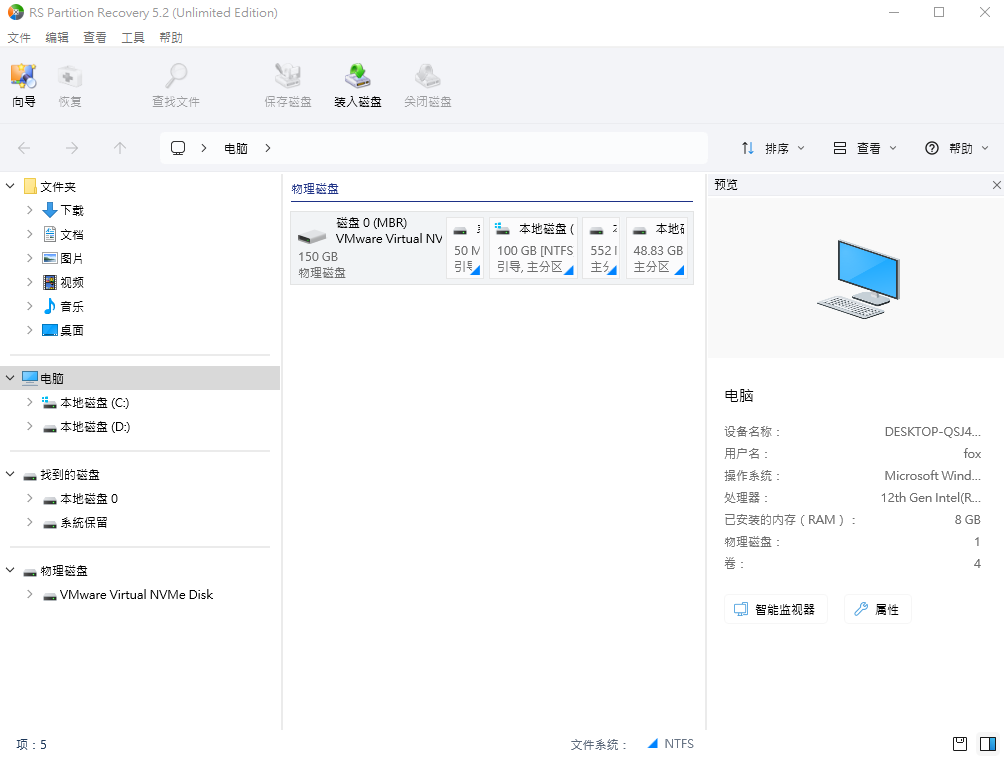Select 文档 documents icon in tree

click(49, 234)
